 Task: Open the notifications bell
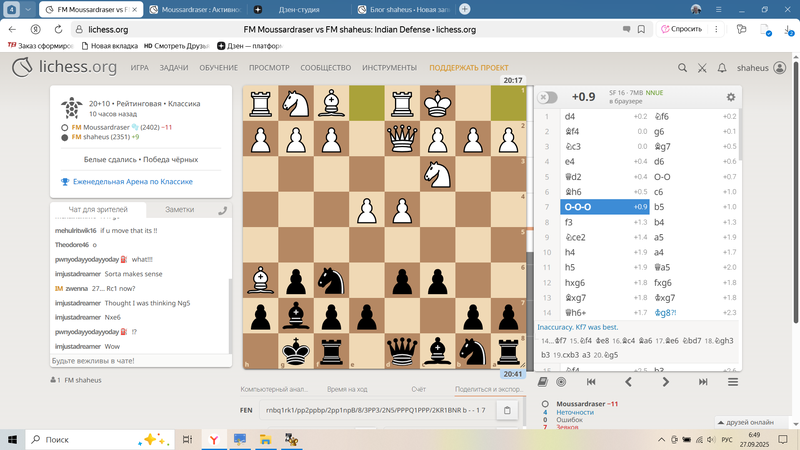click(722, 67)
